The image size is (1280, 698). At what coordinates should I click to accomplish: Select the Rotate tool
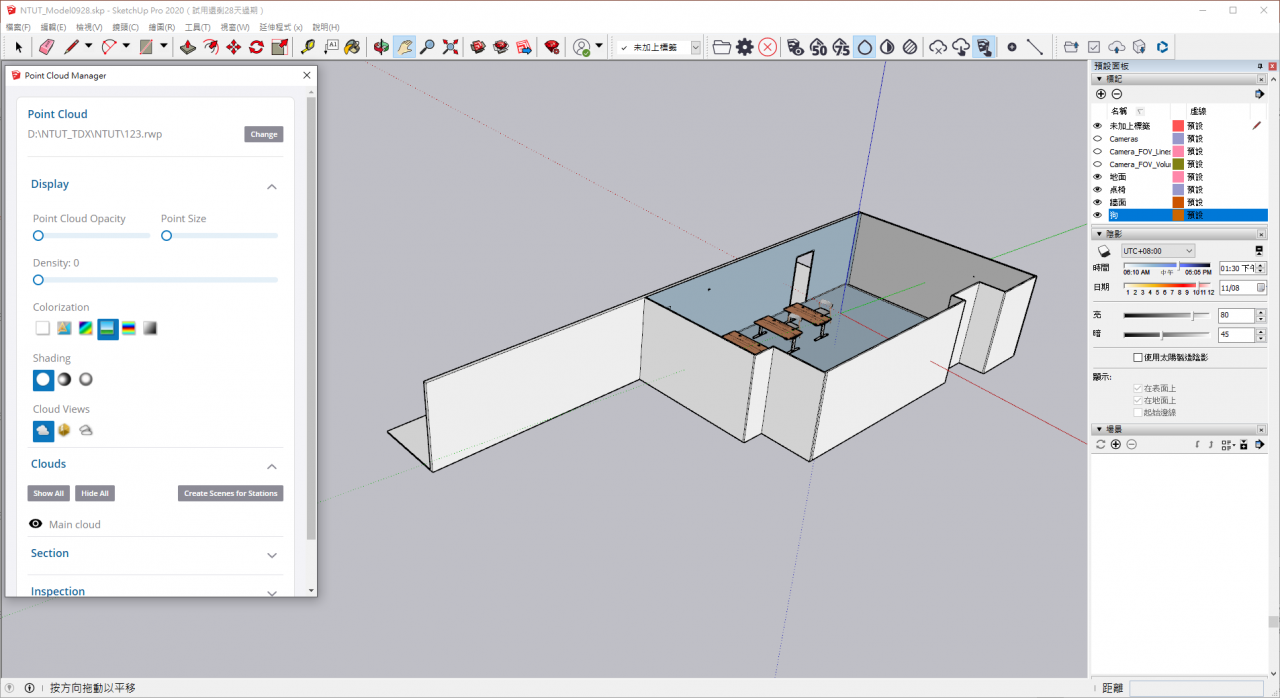pos(257,47)
